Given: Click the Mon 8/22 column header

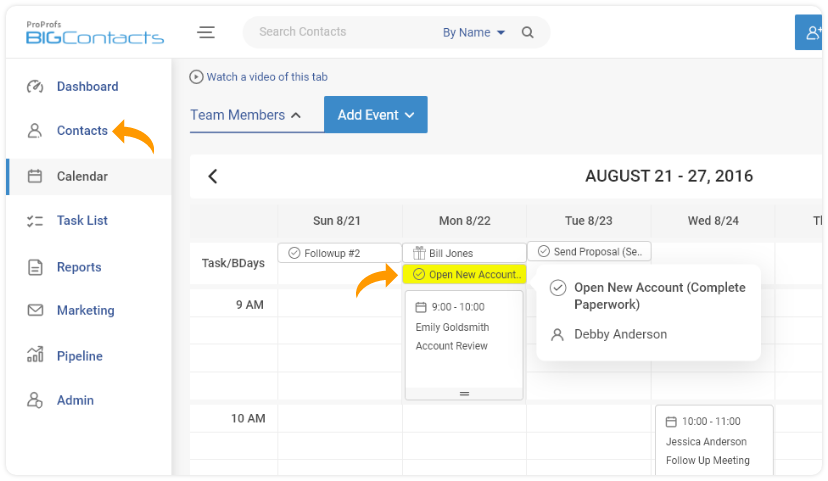Looking at the screenshot, I should [465, 221].
